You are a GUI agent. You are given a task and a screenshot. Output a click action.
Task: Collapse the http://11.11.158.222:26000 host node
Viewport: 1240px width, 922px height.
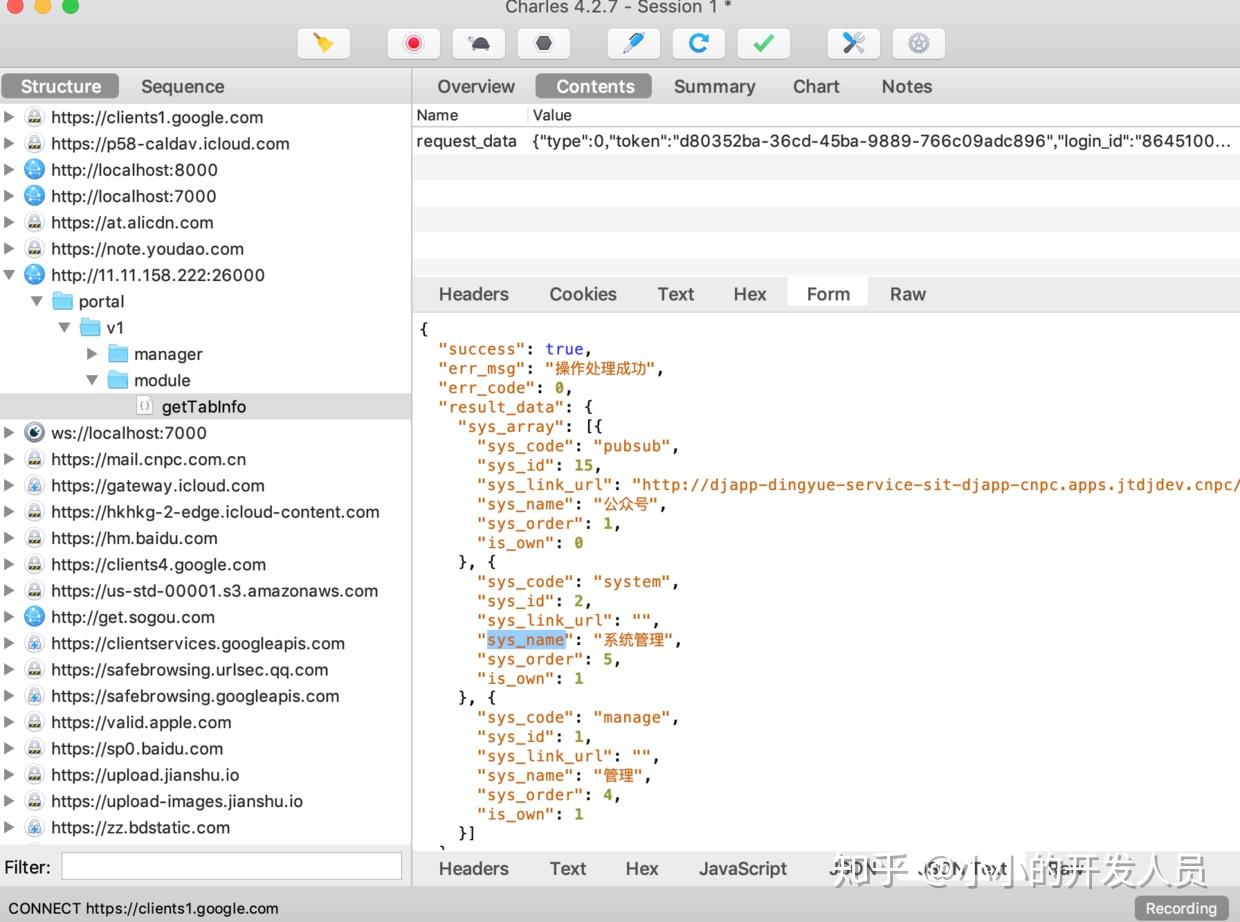(x=10, y=275)
